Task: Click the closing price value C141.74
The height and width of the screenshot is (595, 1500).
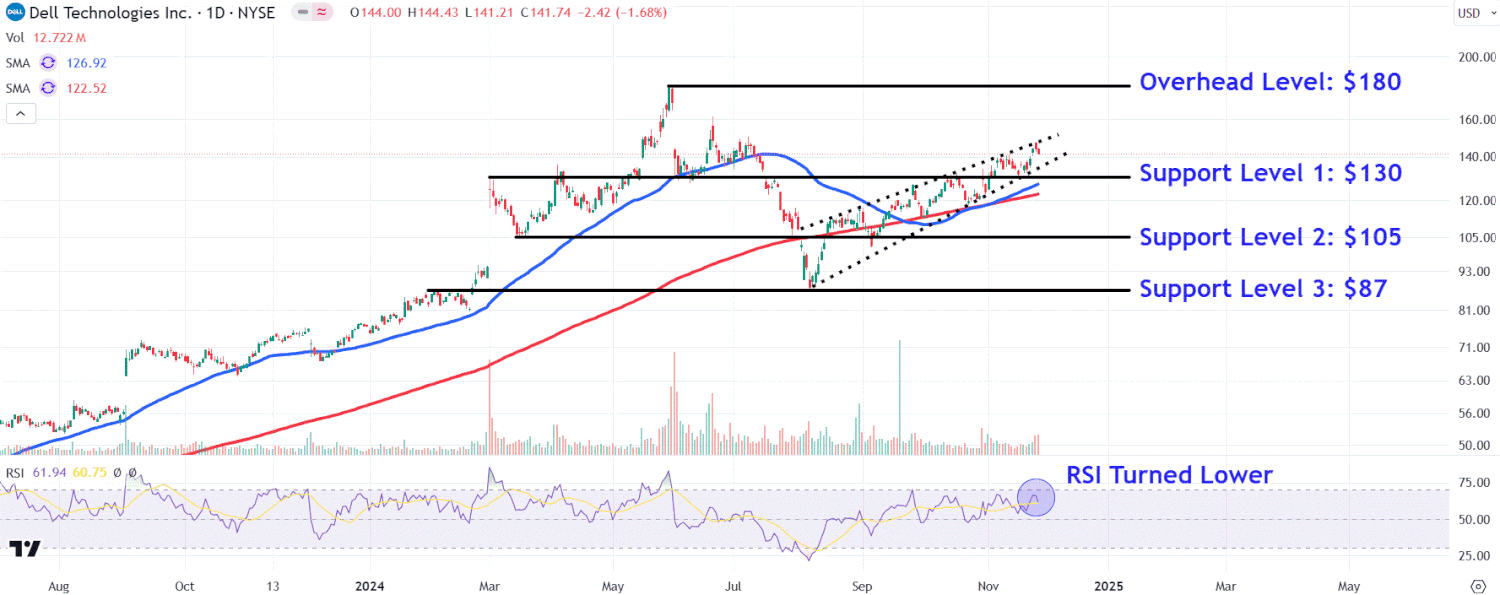Action: click(x=548, y=13)
